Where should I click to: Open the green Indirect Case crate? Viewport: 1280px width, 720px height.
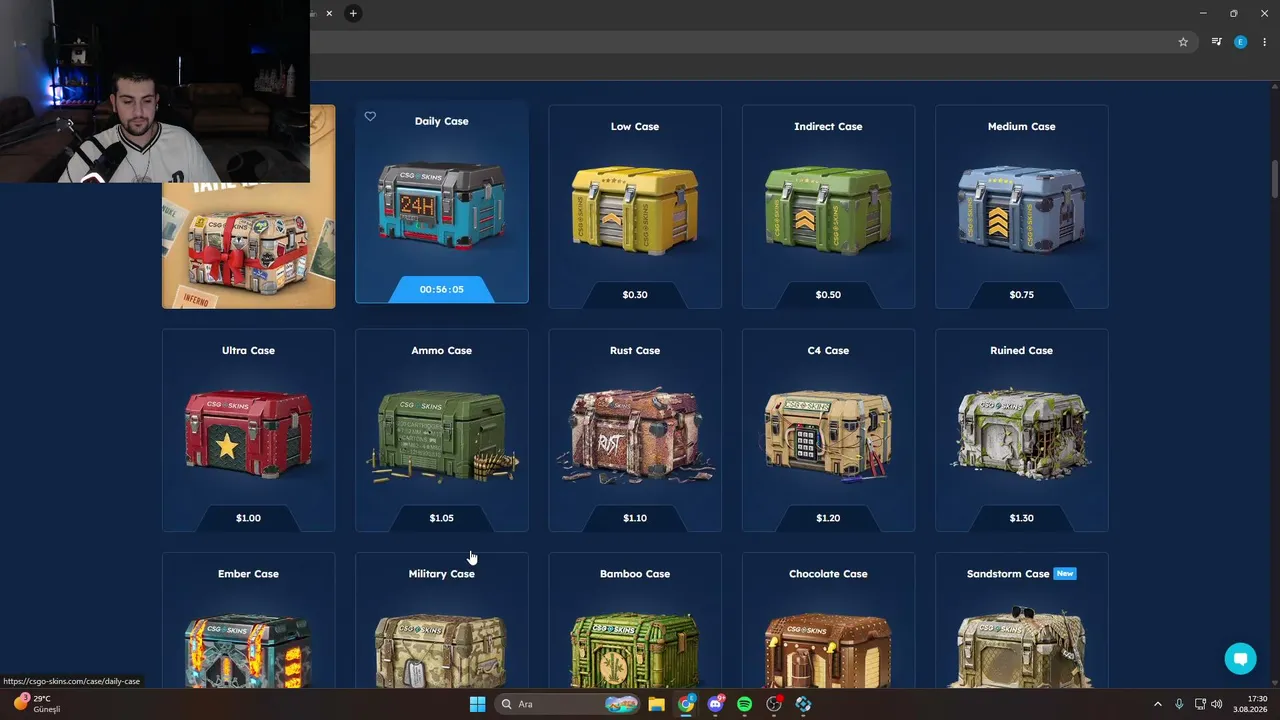coord(828,208)
